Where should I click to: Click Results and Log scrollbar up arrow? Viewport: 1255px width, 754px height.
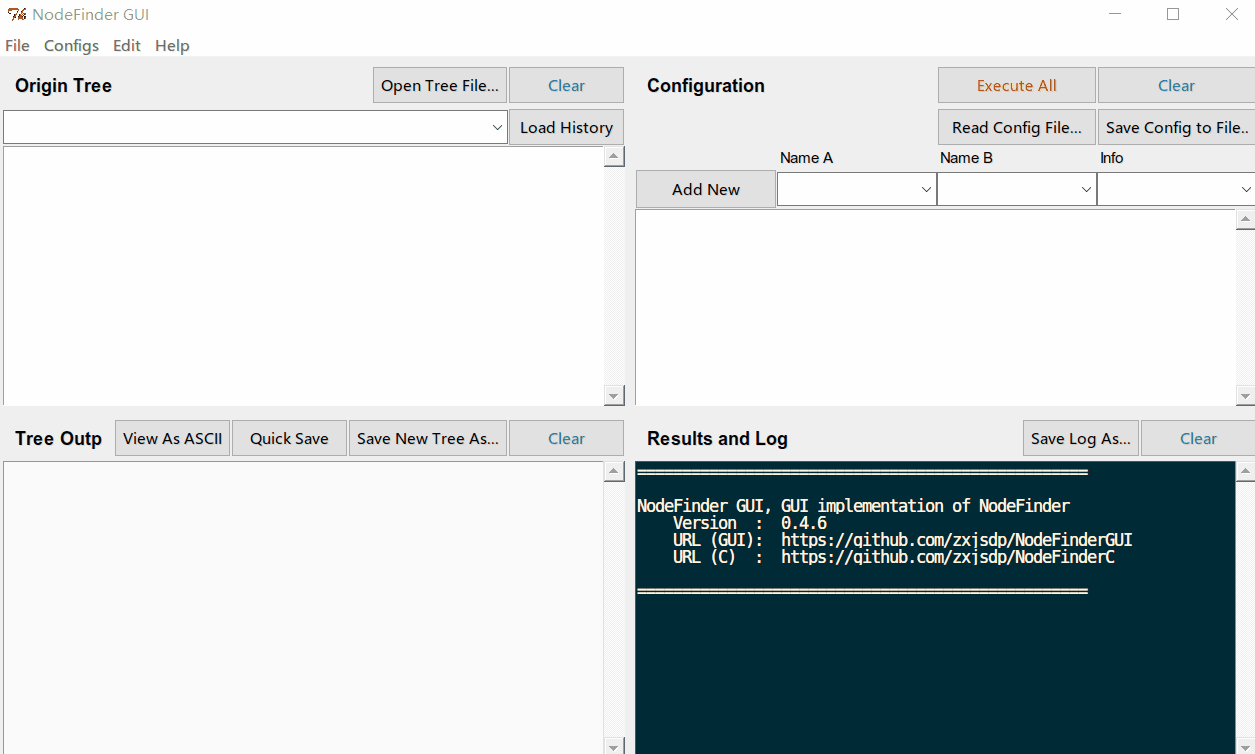pos(1245,471)
